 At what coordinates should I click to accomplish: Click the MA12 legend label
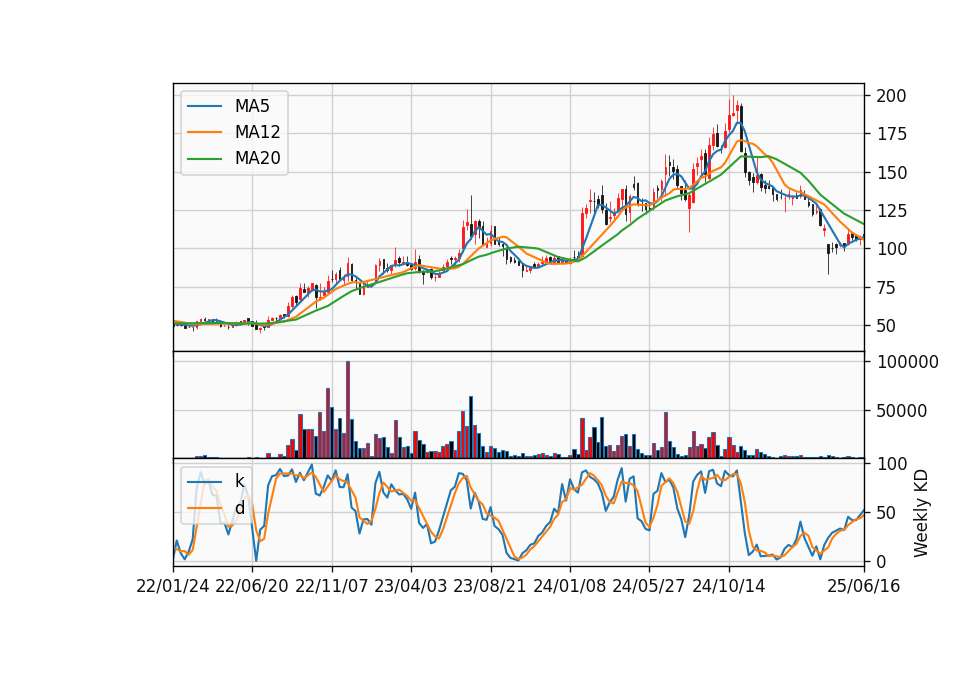(257, 132)
